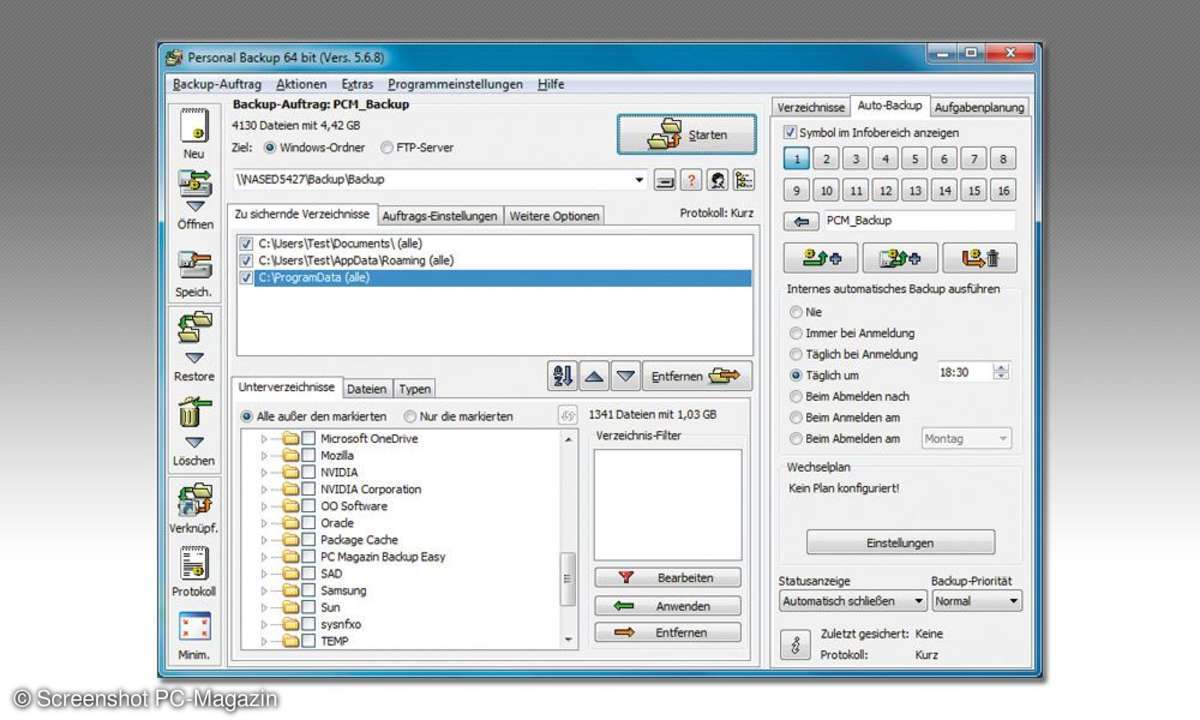Click the Löschen trash icon
This screenshot has height=720, width=1200.
coord(194,412)
